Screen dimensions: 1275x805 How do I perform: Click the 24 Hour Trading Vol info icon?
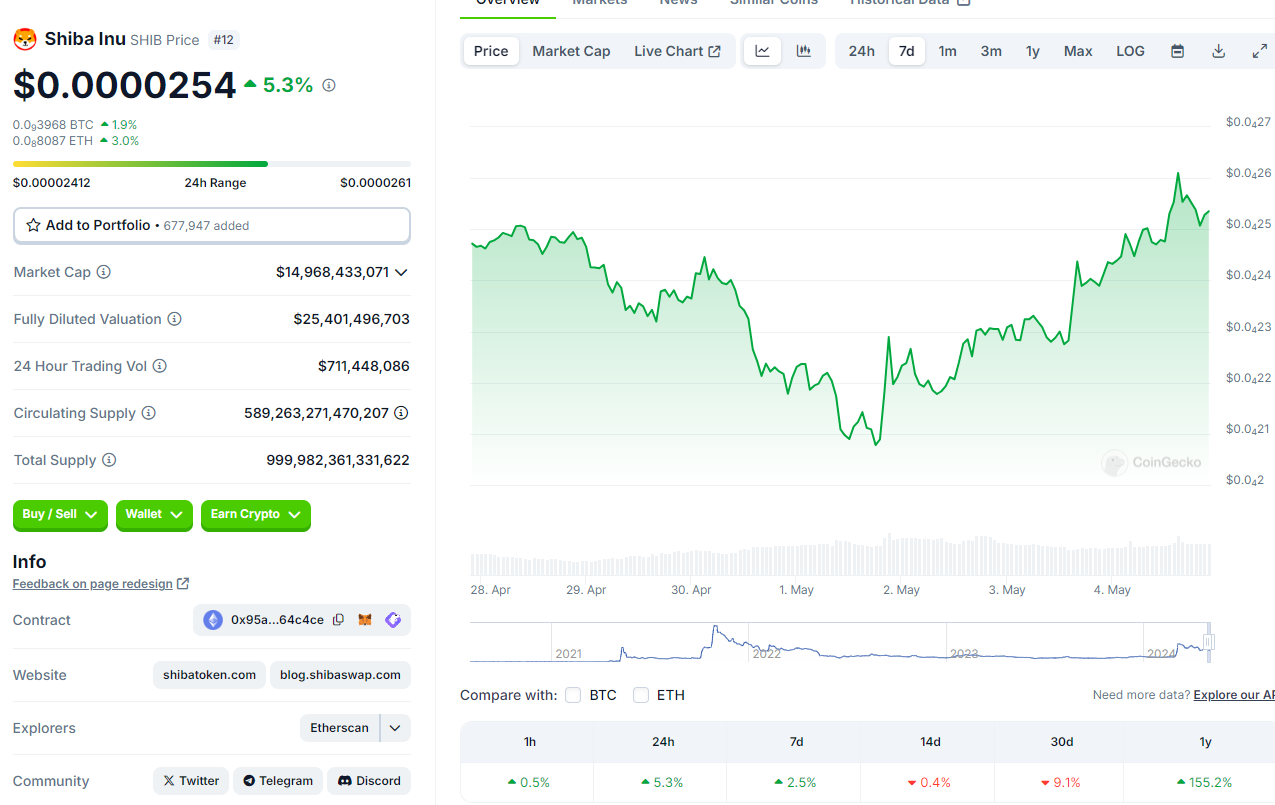159,366
